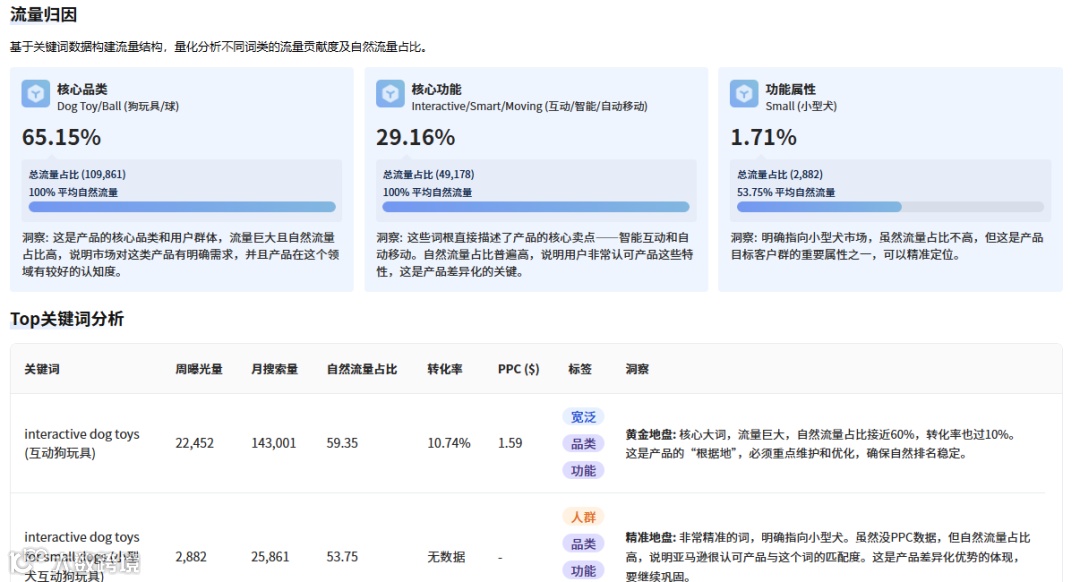Click the 宽泛 tag in first row
This screenshot has height=582, width=1080.
(x=583, y=417)
